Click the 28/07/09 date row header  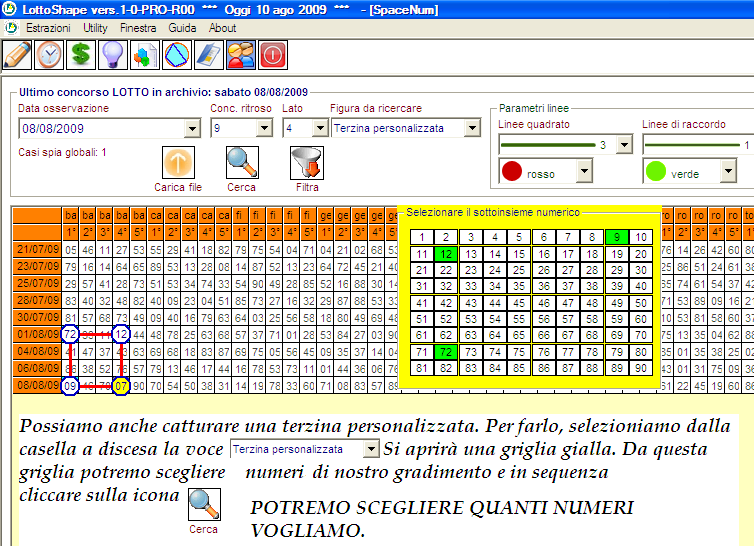tap(38, 300)
